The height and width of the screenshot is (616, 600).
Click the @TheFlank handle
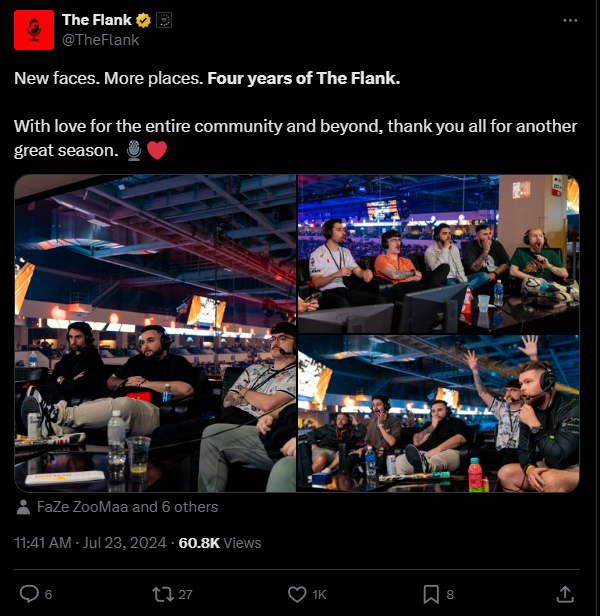click(x=101, y=40)
